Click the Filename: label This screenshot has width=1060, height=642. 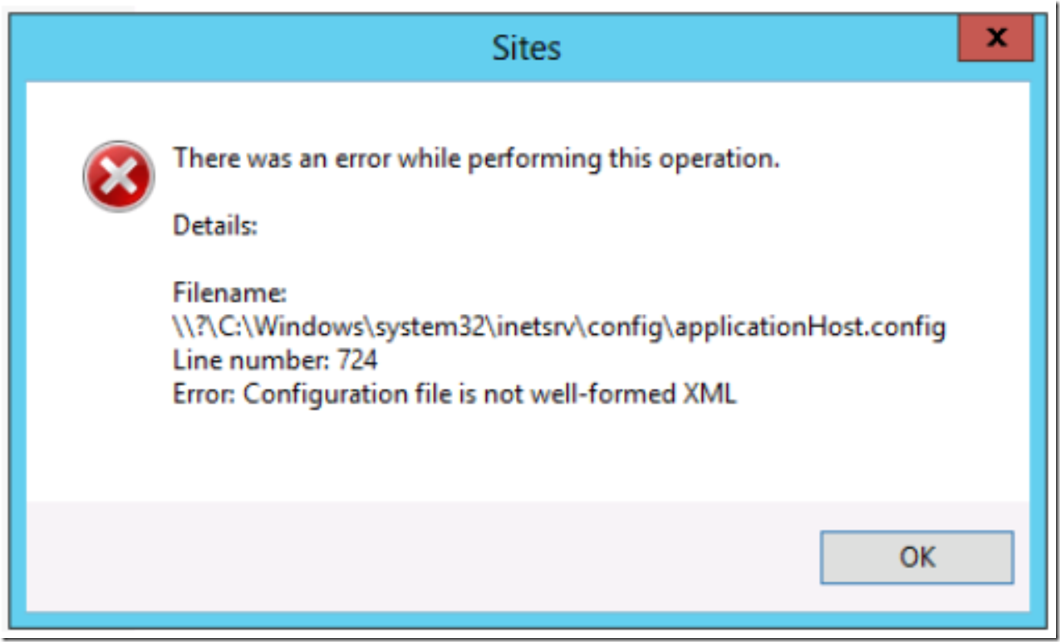[230, 293]
